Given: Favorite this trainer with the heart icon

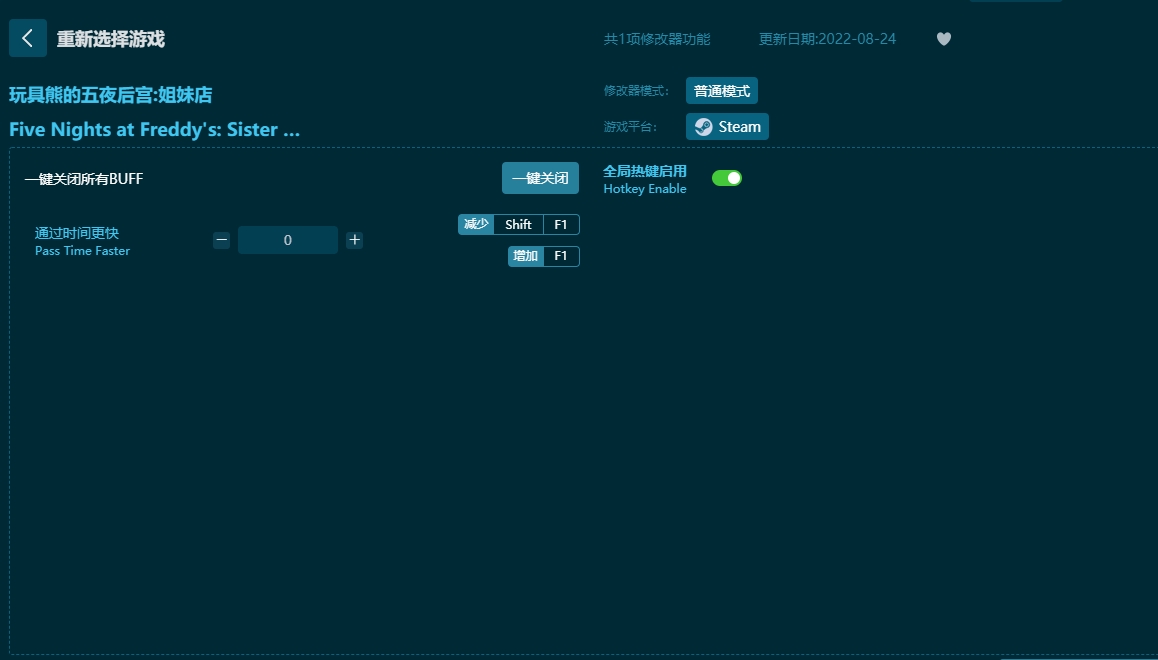Looking at the screenshot, I should [x=944, y=39].
